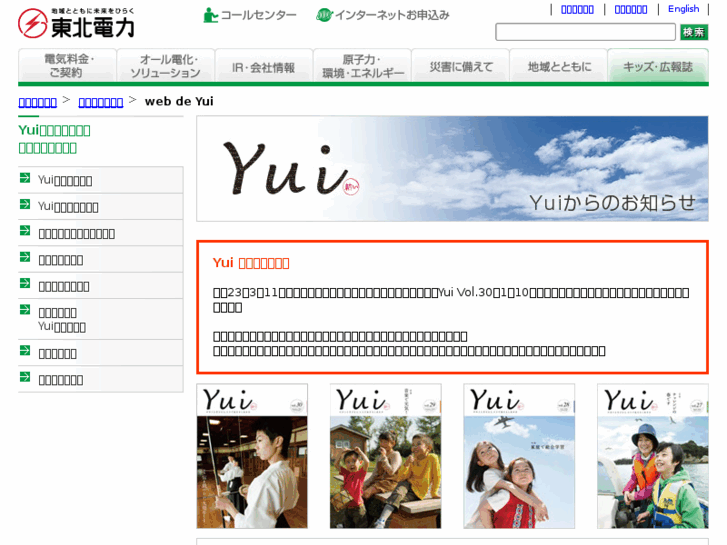Open Yui vol.29 children on bench cover
This screenshot has height=545, width=727.
coord(385,456)
